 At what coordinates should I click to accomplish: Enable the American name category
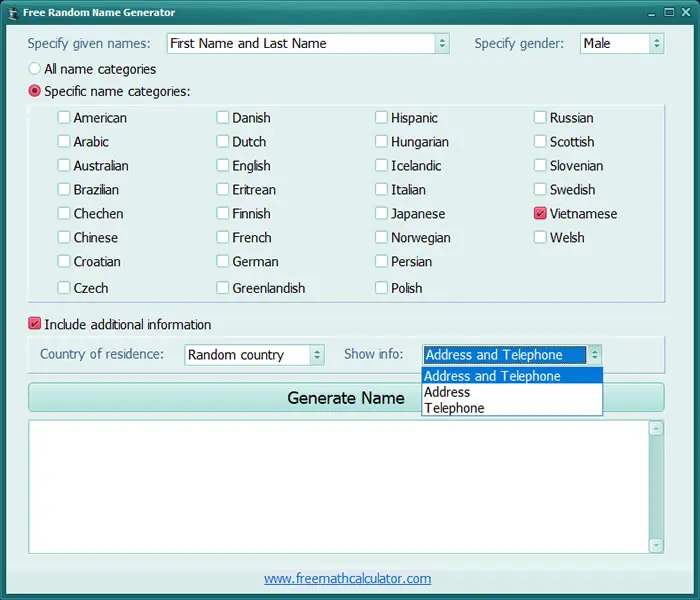[x=63, y=117]
